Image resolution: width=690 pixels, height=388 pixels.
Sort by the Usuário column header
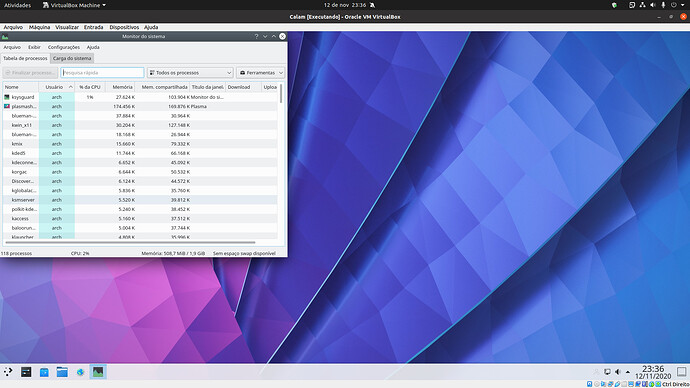57,87
